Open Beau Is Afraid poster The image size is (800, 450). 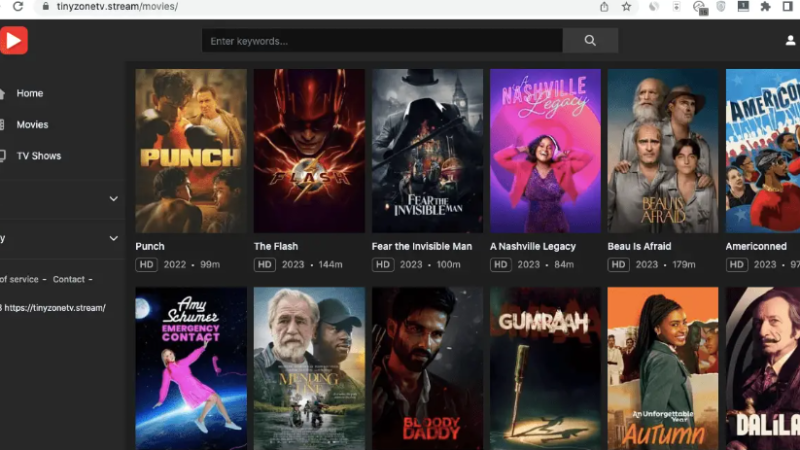click(x=662, y=150)
